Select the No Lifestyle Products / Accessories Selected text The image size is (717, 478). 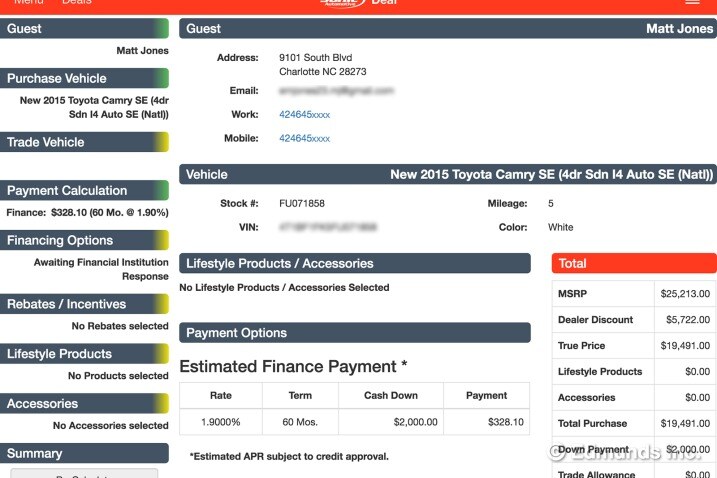(x=284, y=287)
